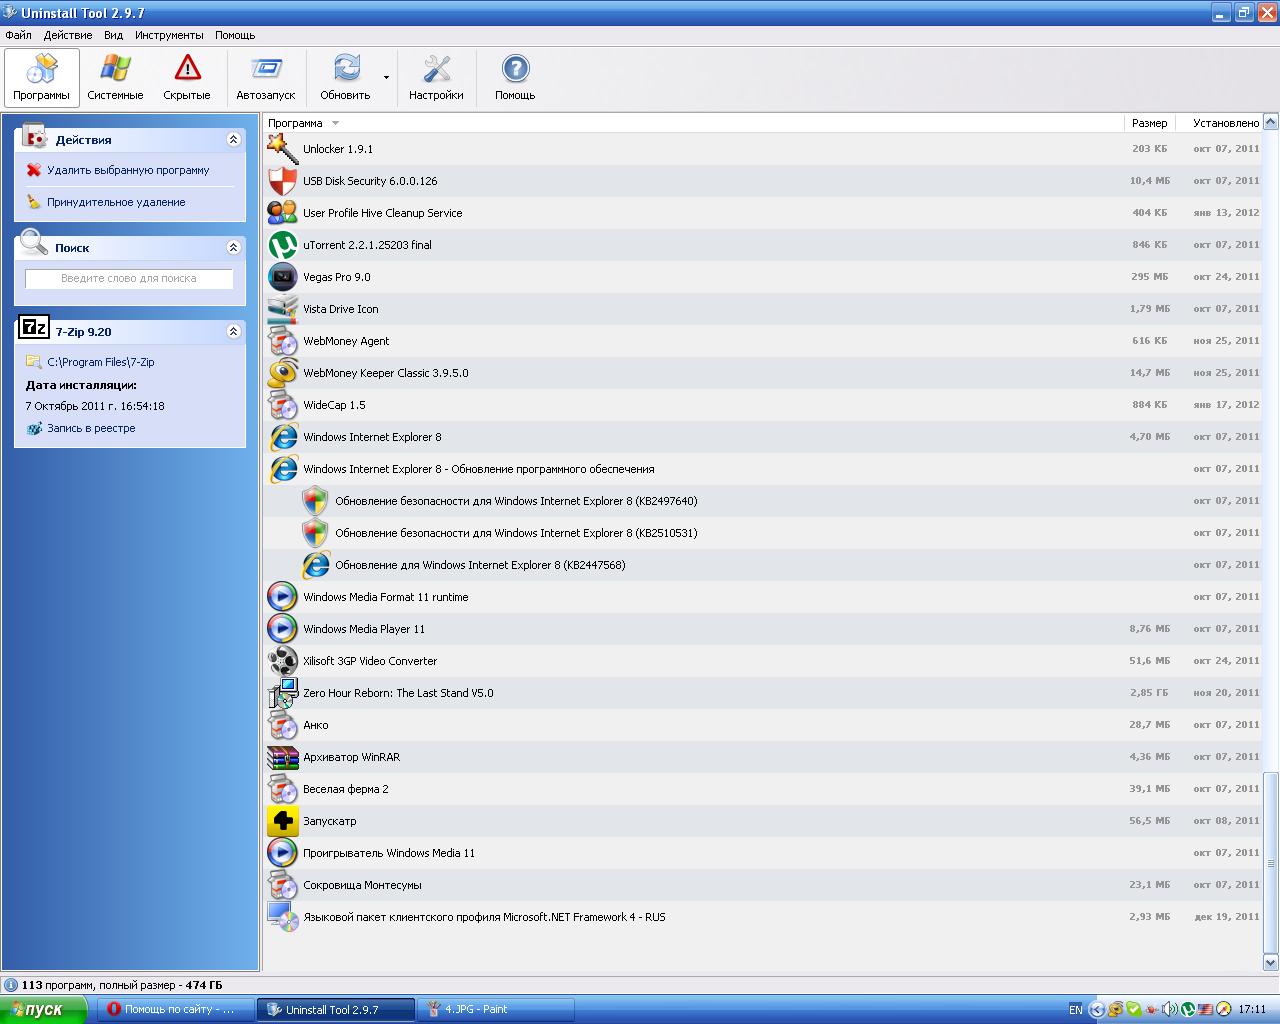Select the uTorrent 2.2.1.25203 icon
This screenshot has width=1280, height=1024.
pyautogui.click(x=283, y=245)
